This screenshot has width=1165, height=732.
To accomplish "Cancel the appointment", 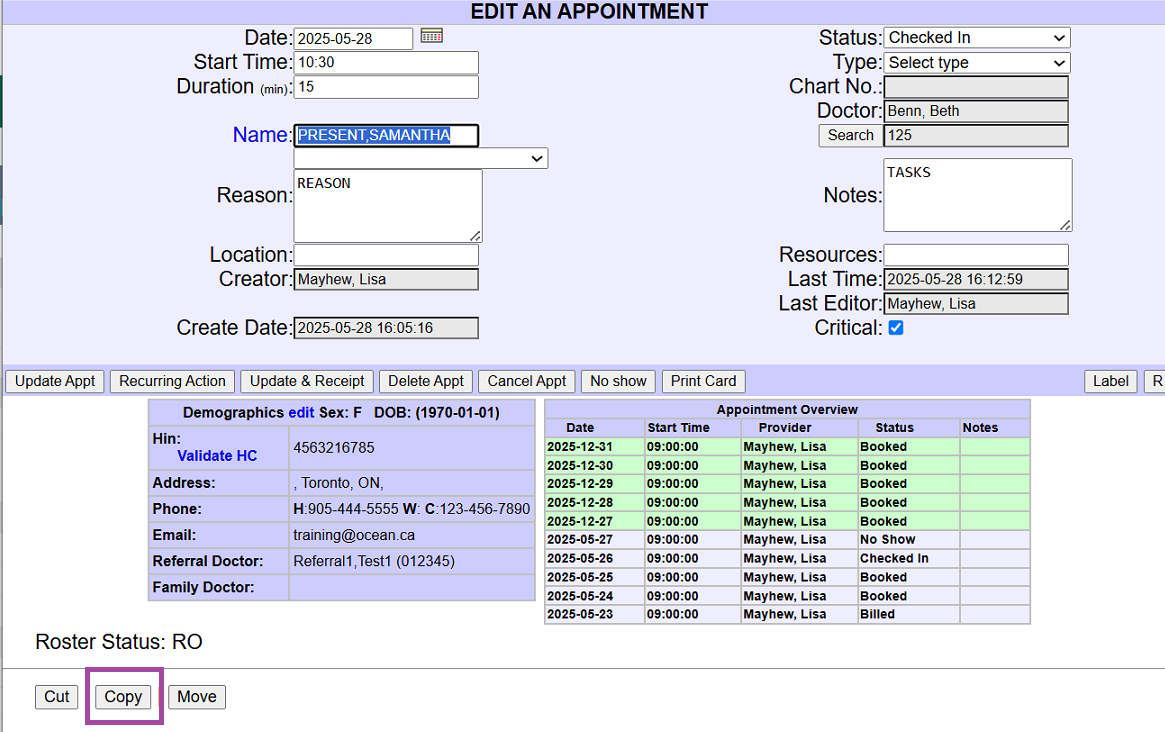I will (x=526, y=381).
